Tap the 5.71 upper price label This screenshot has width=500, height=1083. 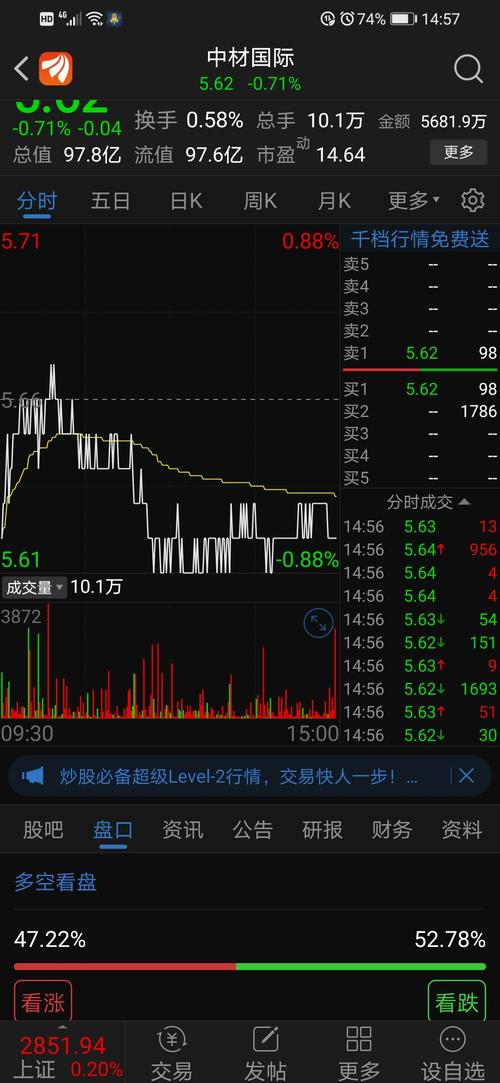[x=21, y=241]
